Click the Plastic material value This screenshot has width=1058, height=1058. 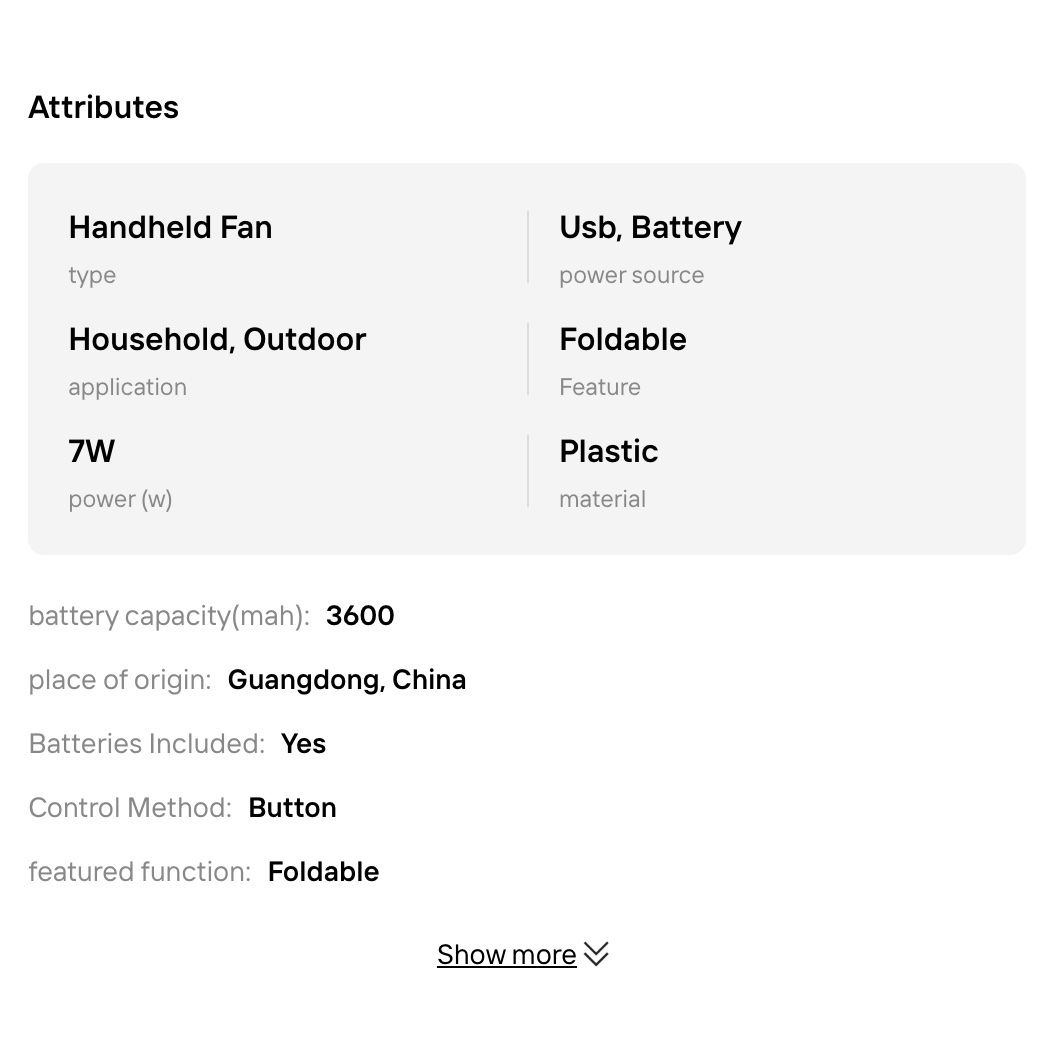click(608, 451)
